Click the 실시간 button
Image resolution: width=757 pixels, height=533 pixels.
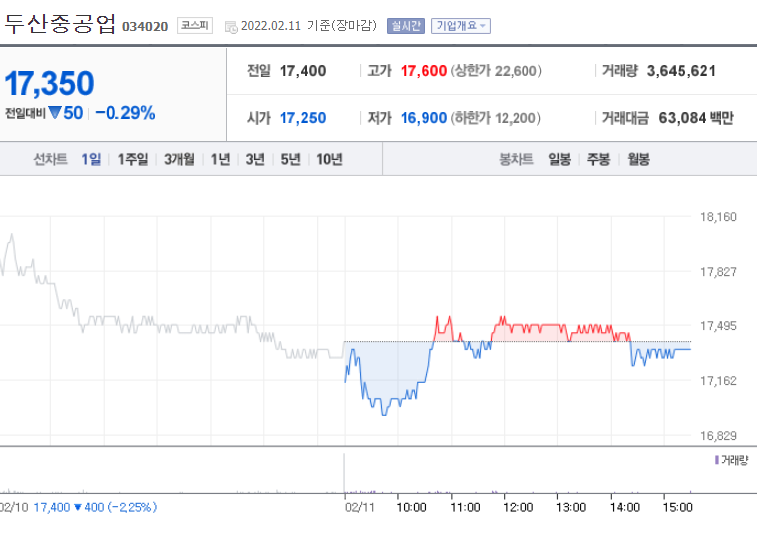[x=406, y=26]
